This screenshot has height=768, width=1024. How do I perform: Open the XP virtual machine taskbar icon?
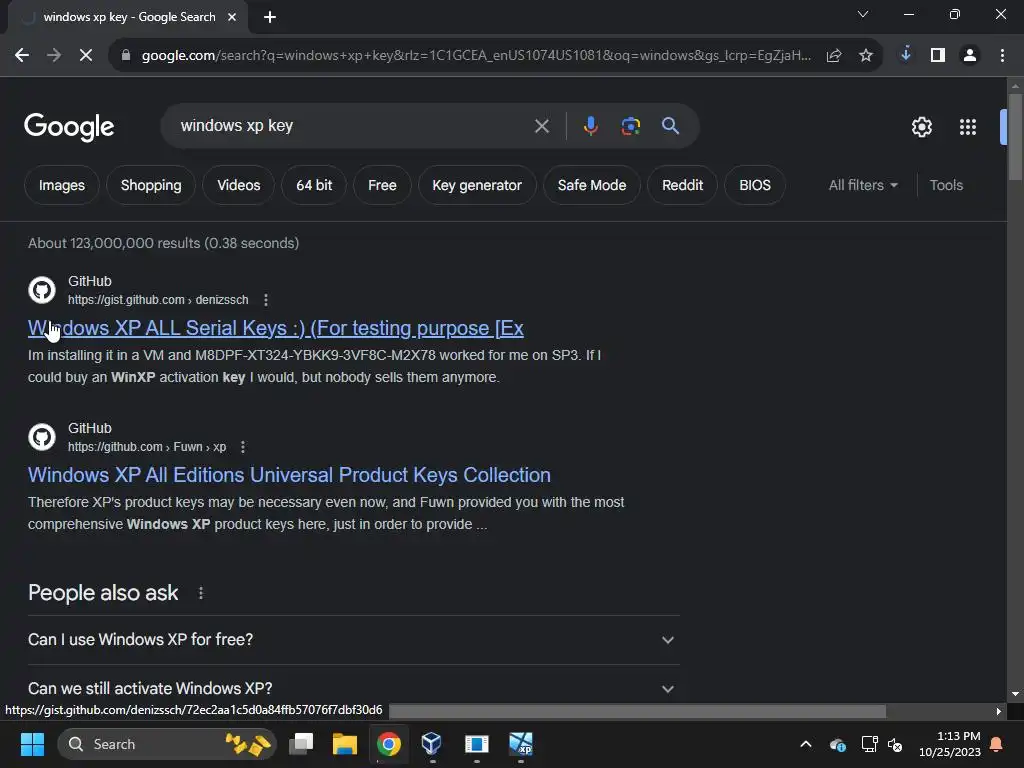pos(520,744)
